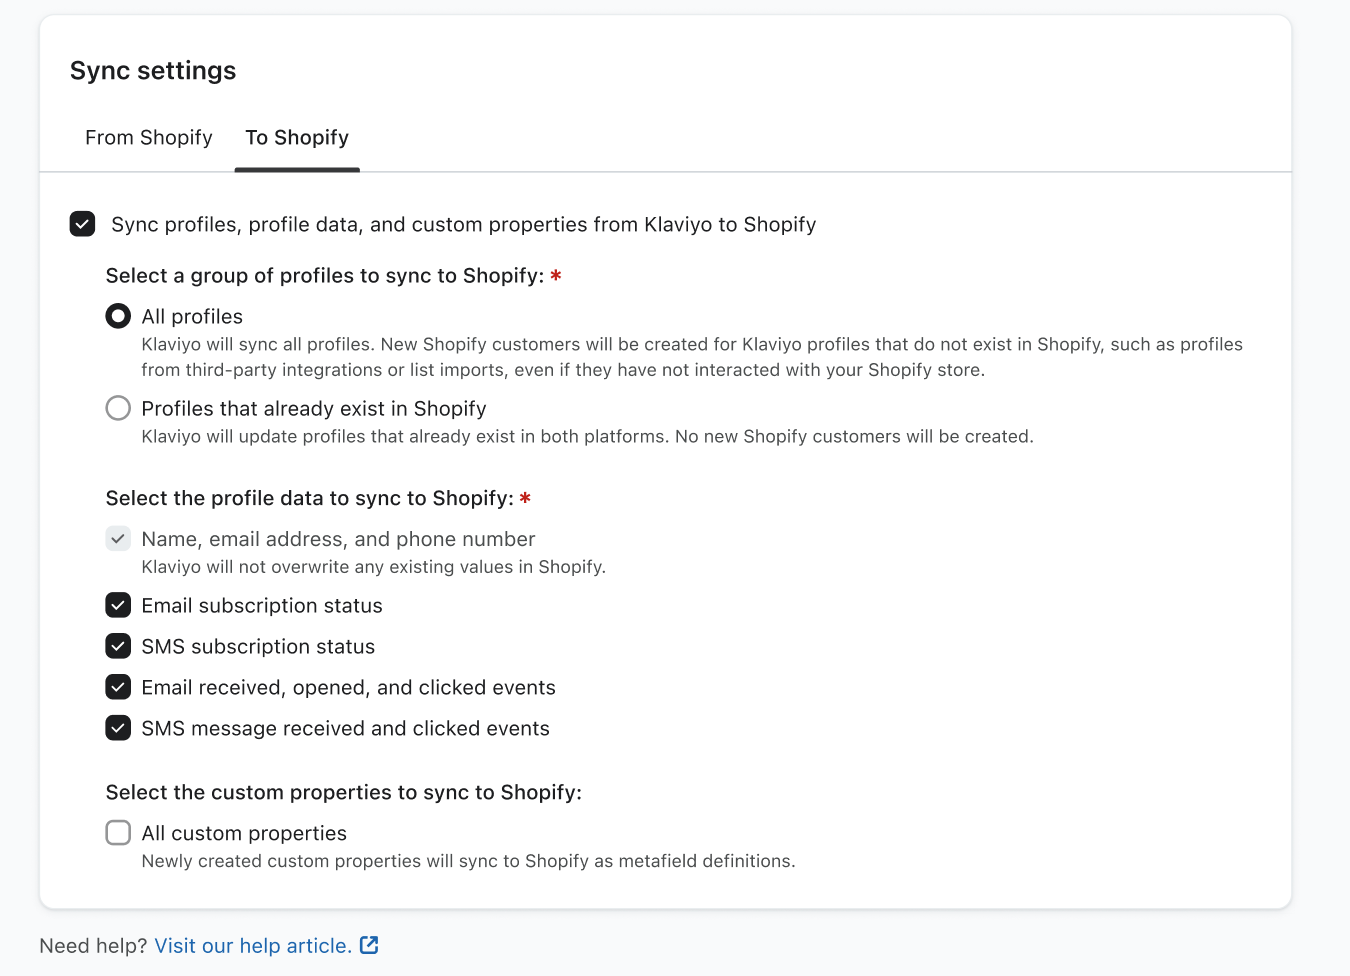The width and height of the screenshot is (1350, 976).
Task: Click the 'SMS subscription status' label text
Action: tap(258, 647)
